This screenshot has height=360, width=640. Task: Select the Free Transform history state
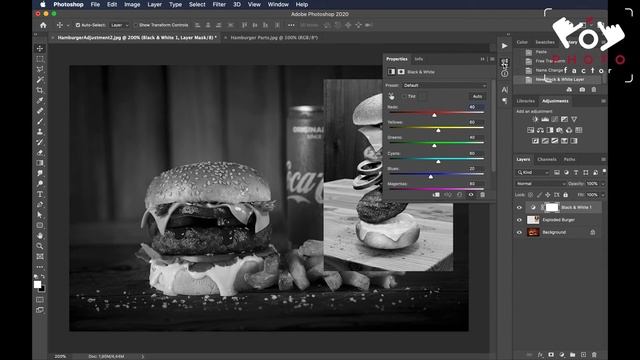point(550,61)
